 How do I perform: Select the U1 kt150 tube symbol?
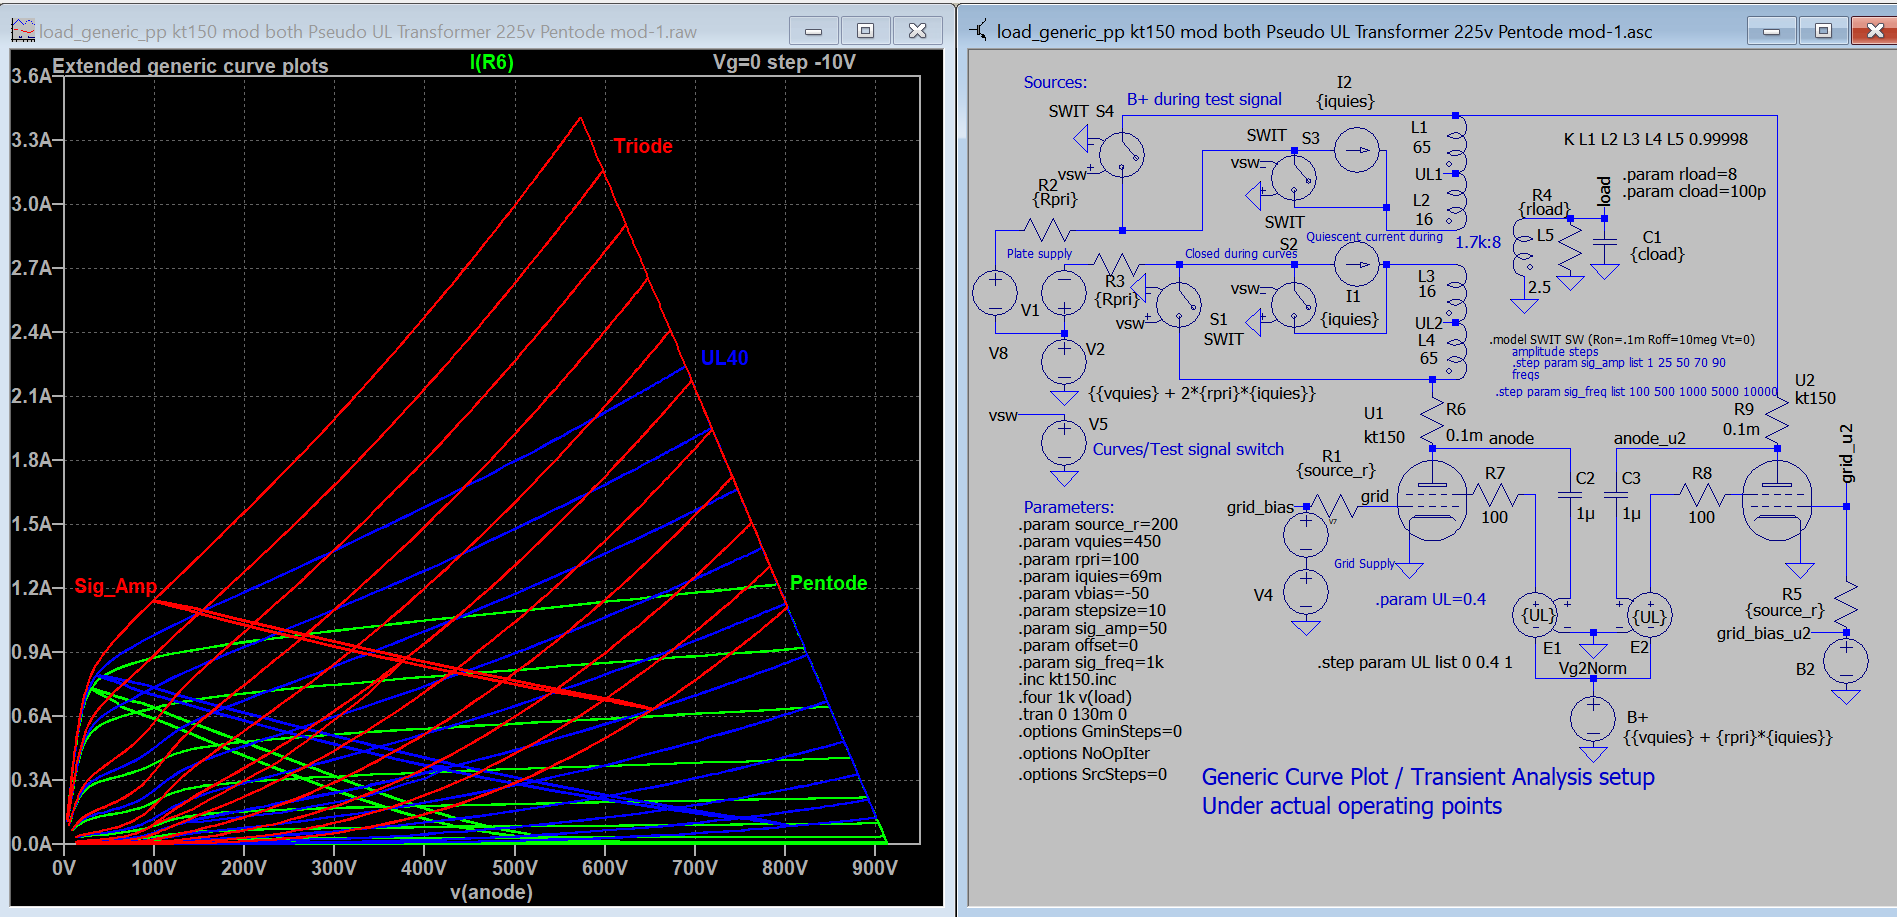pyautogui.click(x=1432, y=500)
